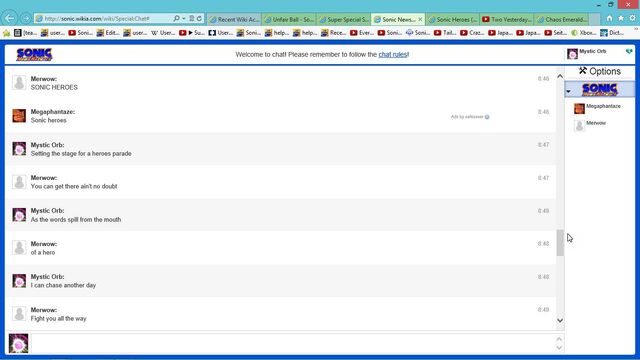Image resolution: width=640 pixels, height=360 pixels.
Task: Click the chat message input field
Action: pos(293,343)
